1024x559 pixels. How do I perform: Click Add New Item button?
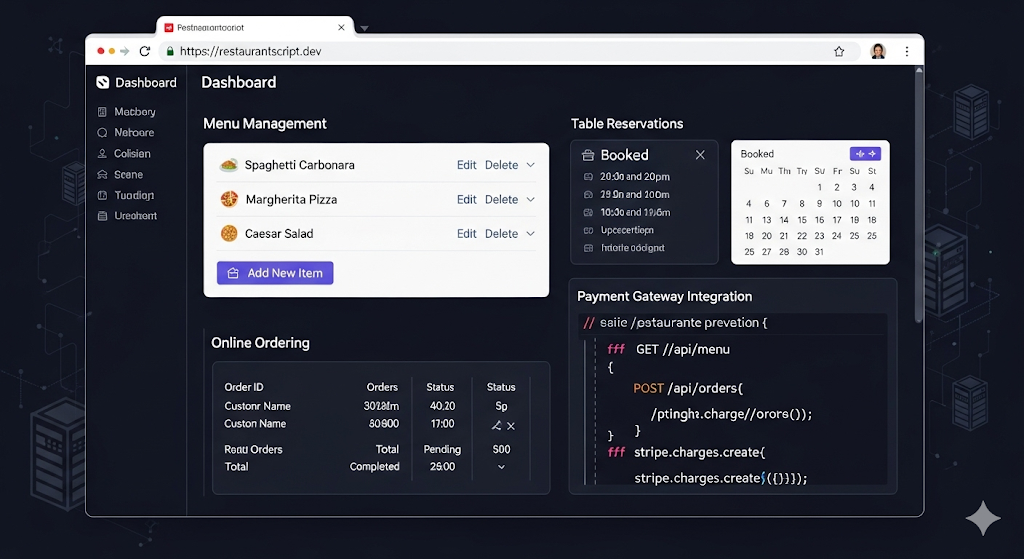(275, 273)
